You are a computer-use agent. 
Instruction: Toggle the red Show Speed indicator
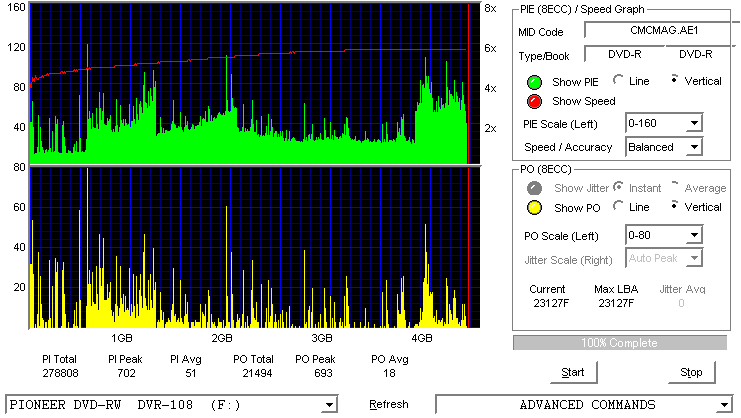pyautogui.click(x=534, y=102)
